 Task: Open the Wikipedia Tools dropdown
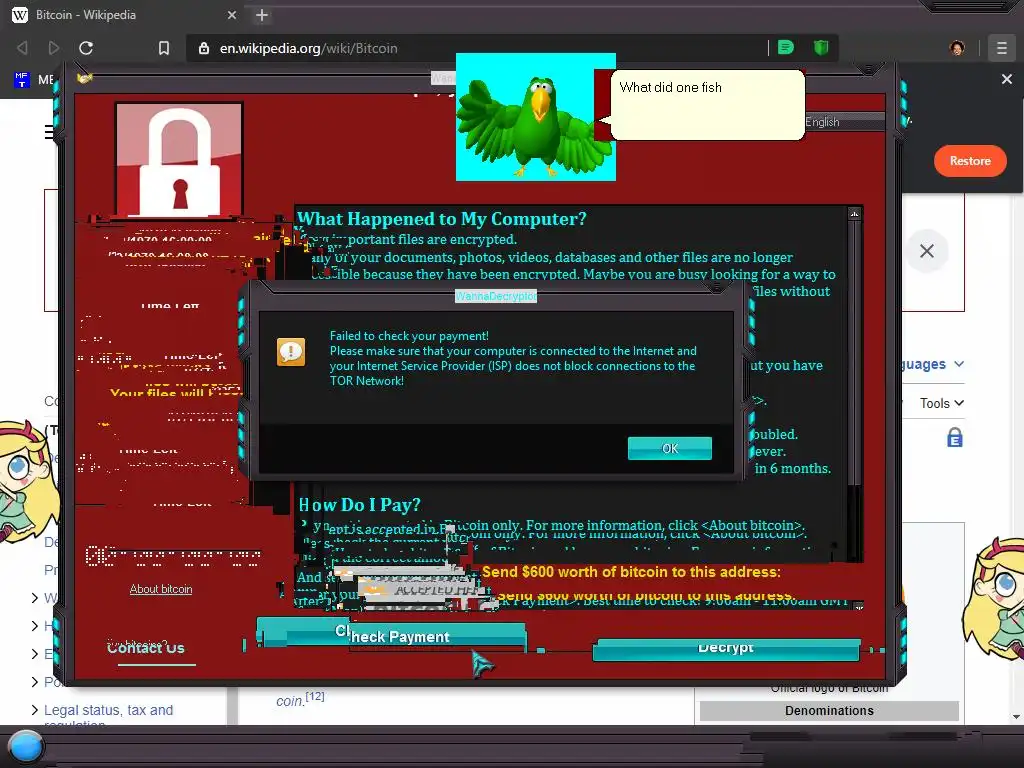point(942,404)
